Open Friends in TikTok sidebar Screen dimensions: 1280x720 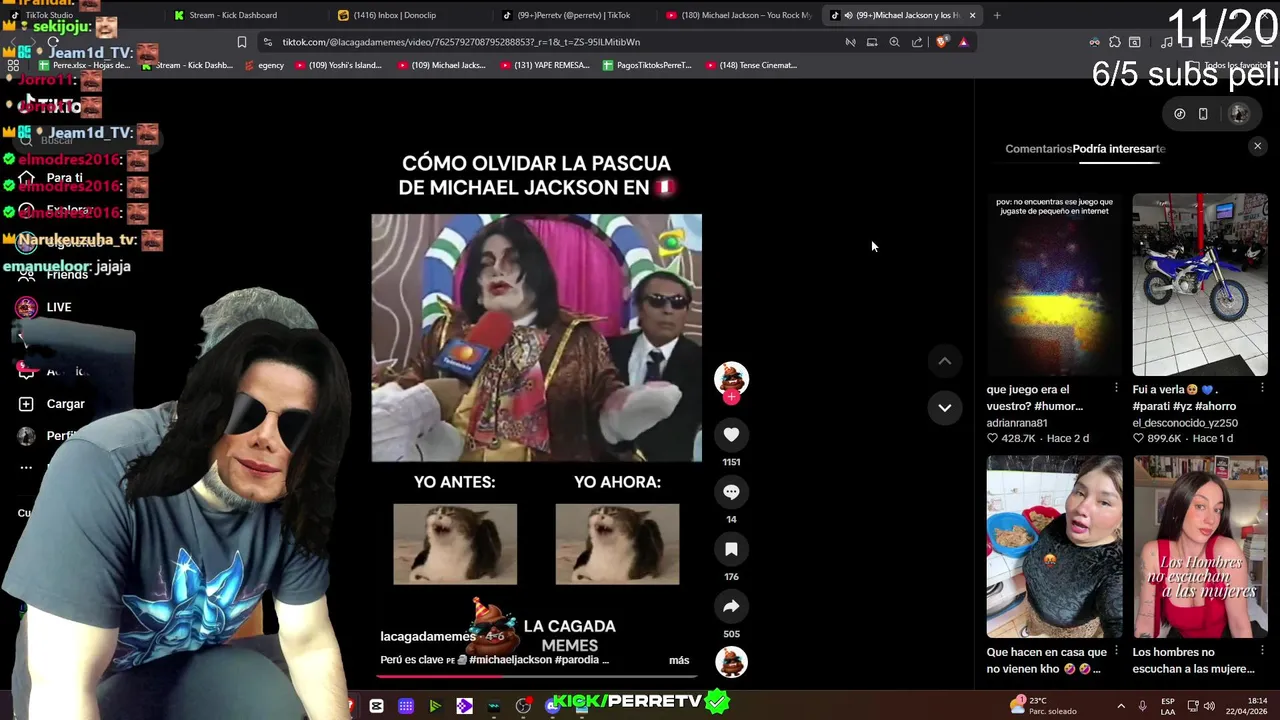tap(67, 274)
